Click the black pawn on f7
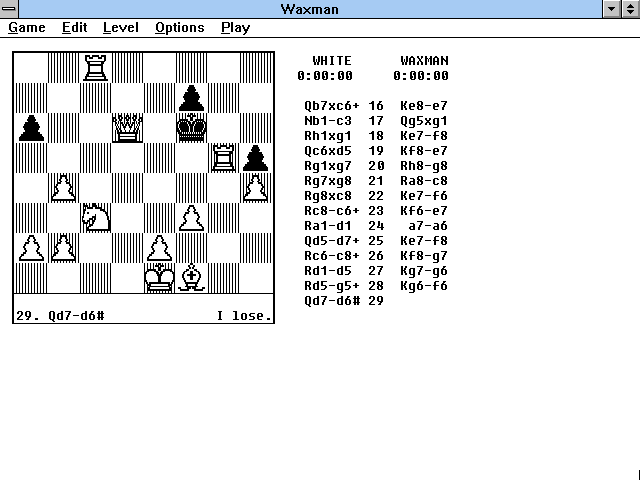The height and width of the screenshot is (480, 640). 191,98
